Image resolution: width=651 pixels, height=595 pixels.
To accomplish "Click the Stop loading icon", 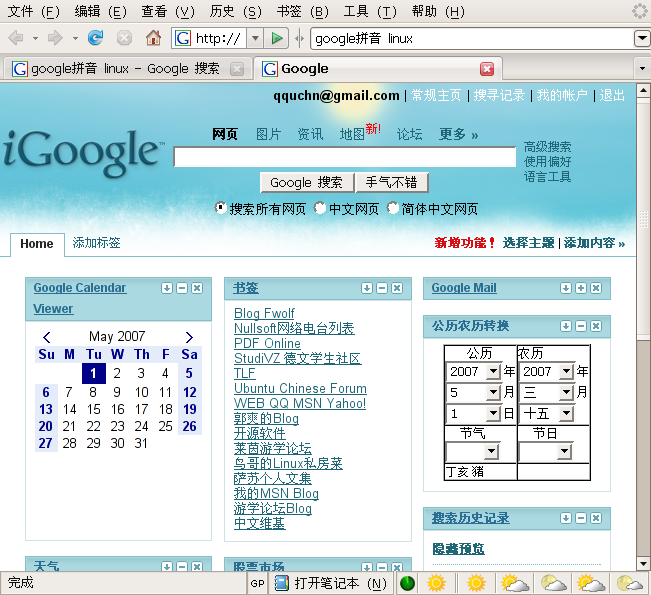I will 124,38.
